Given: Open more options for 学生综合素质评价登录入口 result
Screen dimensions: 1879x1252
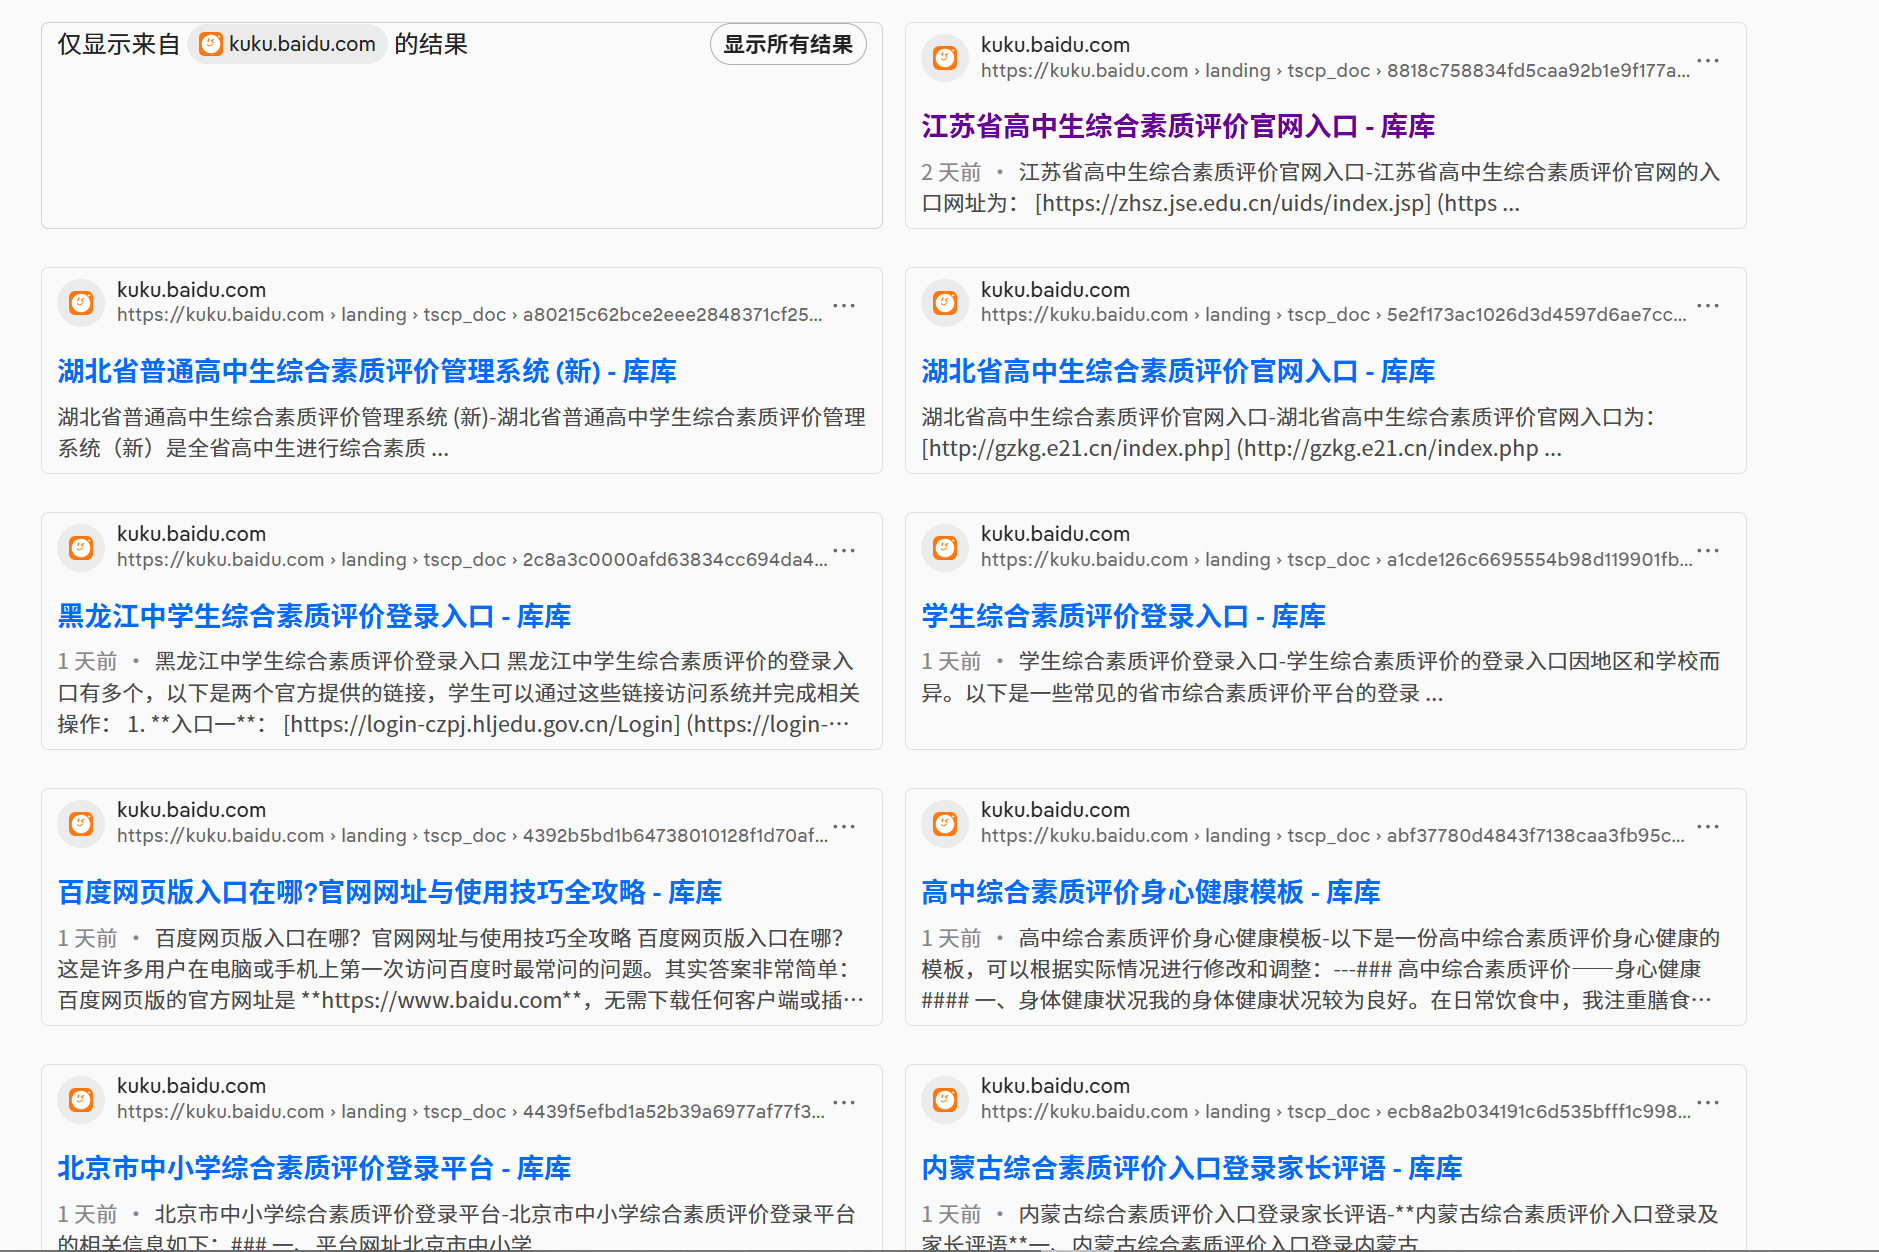Looking at the screenshot, I should point(1708,551).
